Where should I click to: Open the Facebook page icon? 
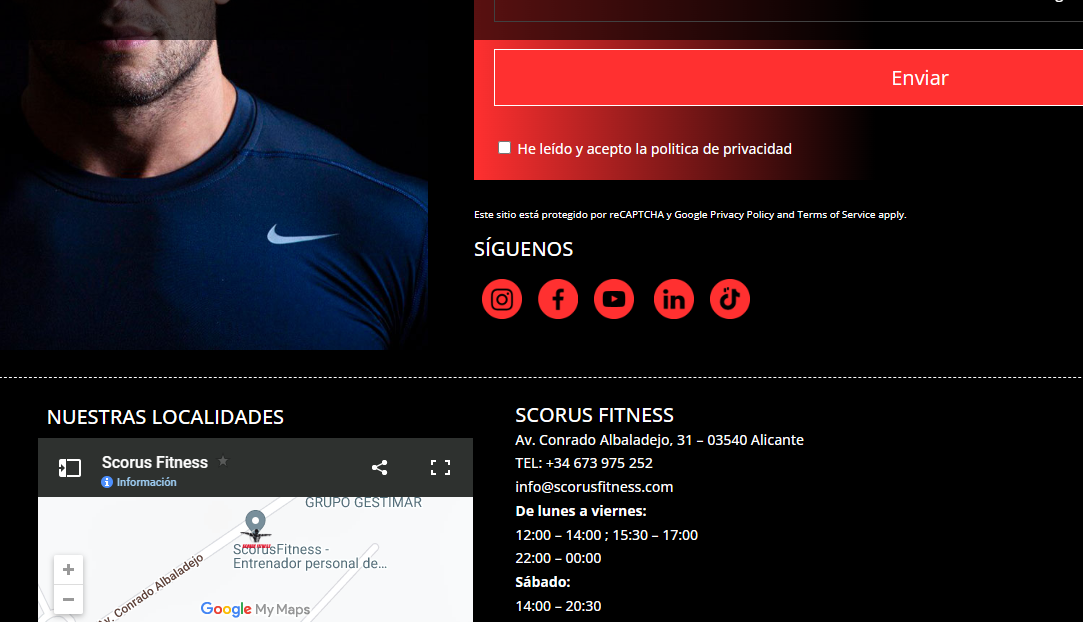pos(558,299)
